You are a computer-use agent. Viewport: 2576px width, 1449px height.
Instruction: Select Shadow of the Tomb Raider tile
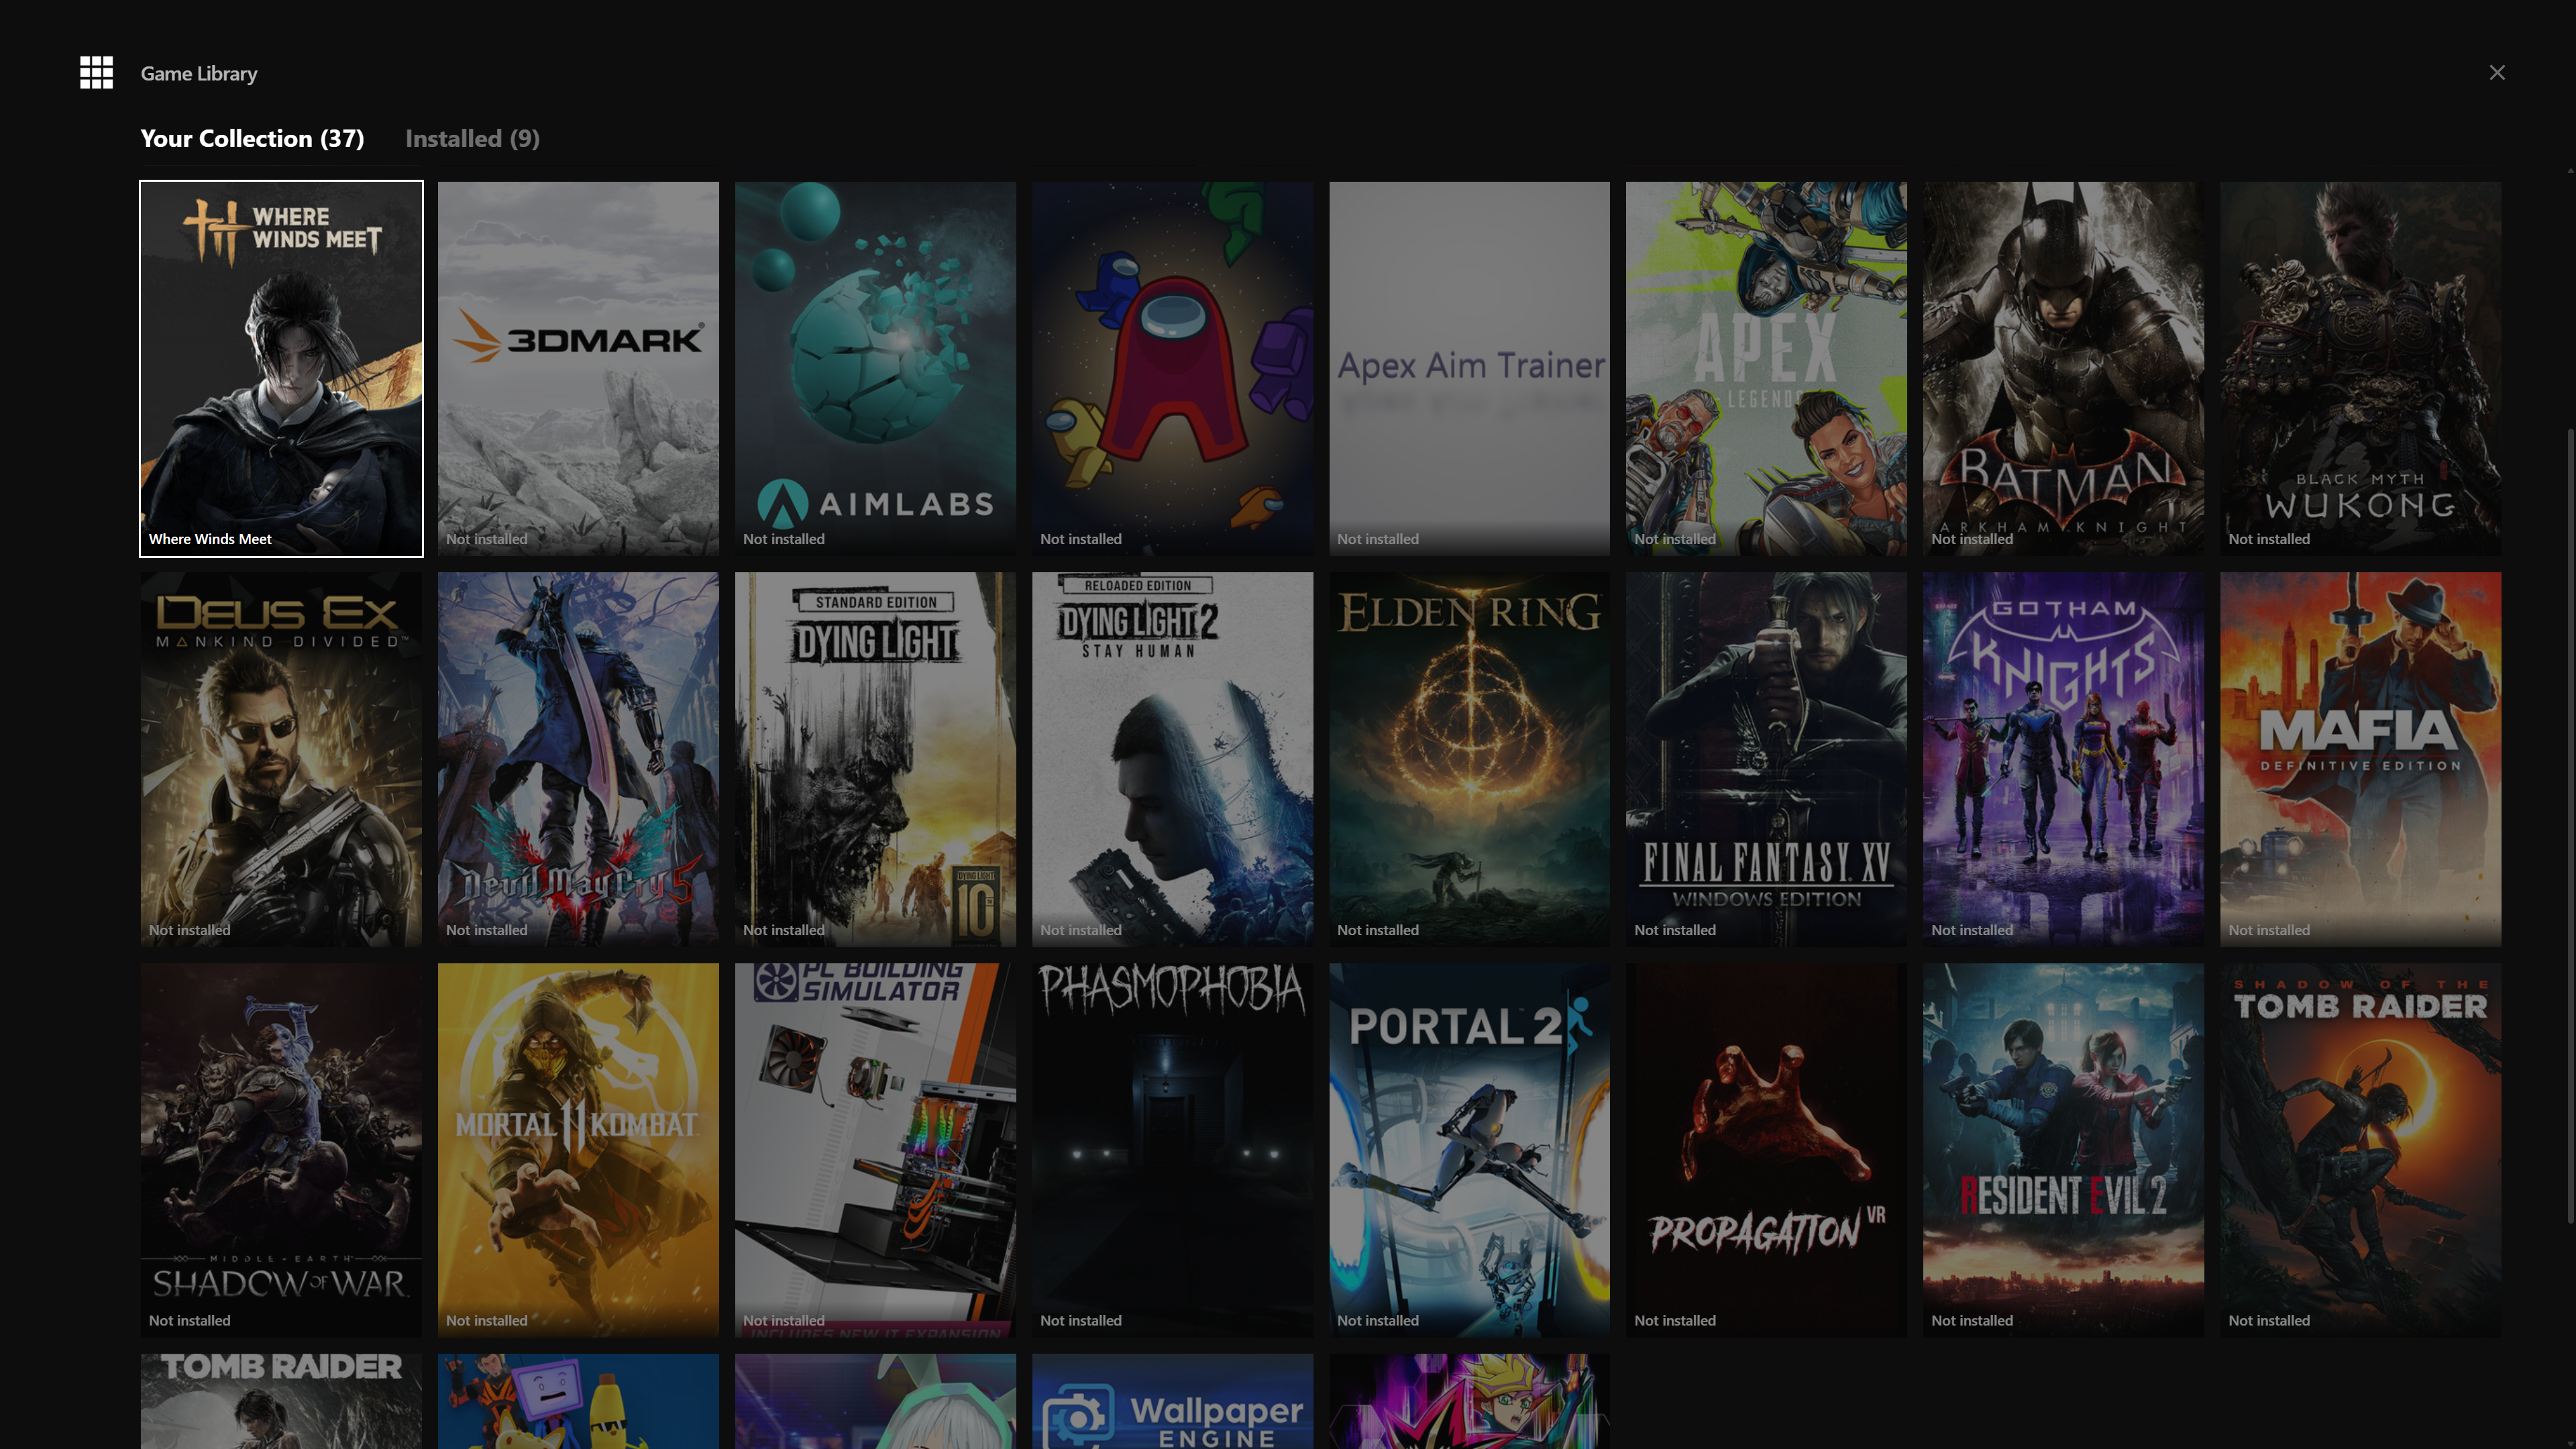[x=2360, y=1150]
